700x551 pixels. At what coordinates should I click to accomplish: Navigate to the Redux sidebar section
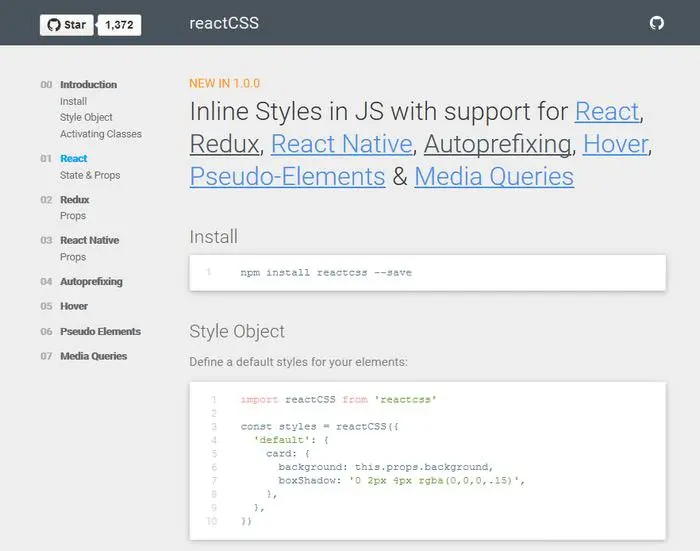(75, 200)
